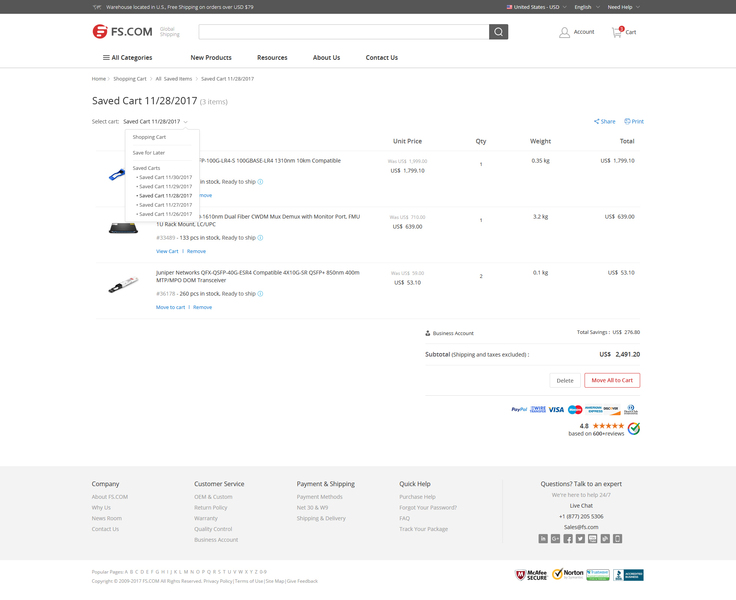Click the Juniper transceiver product thumbnail

point(123,285)
